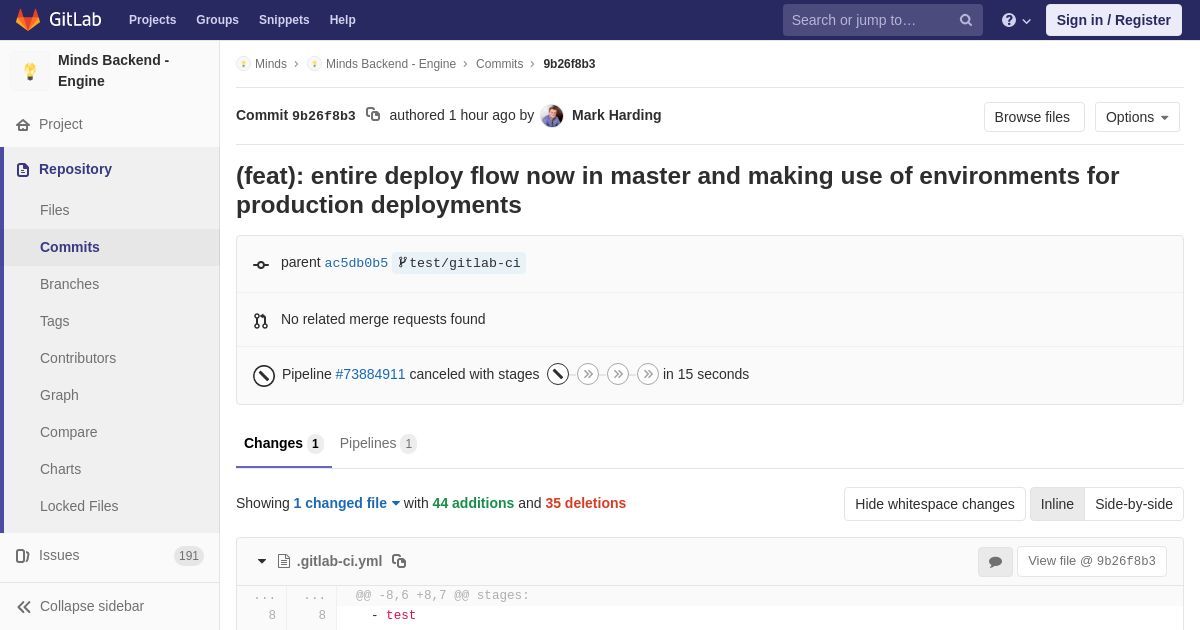Click Hide whitespace changes button
Screen dimensions: 1200x630
coord(935,504)
